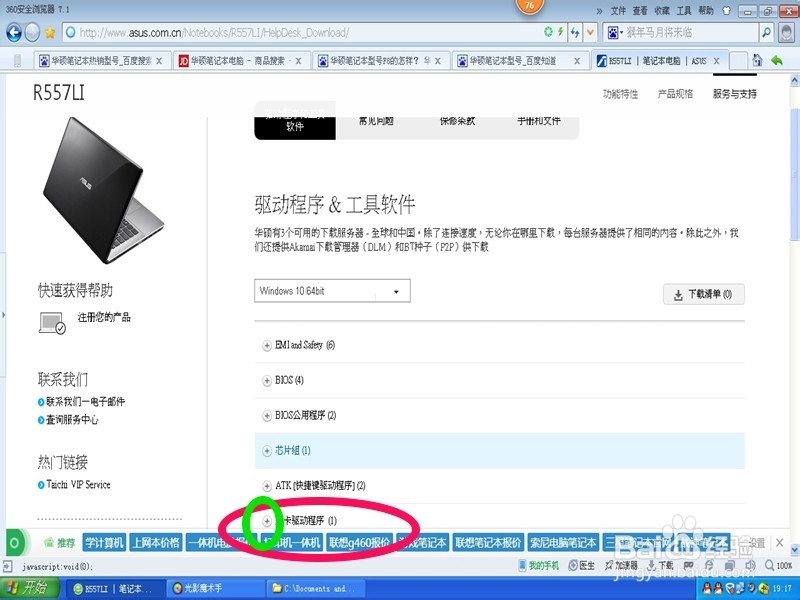Click the 学计算机 recommendation link

pos(104,542)
